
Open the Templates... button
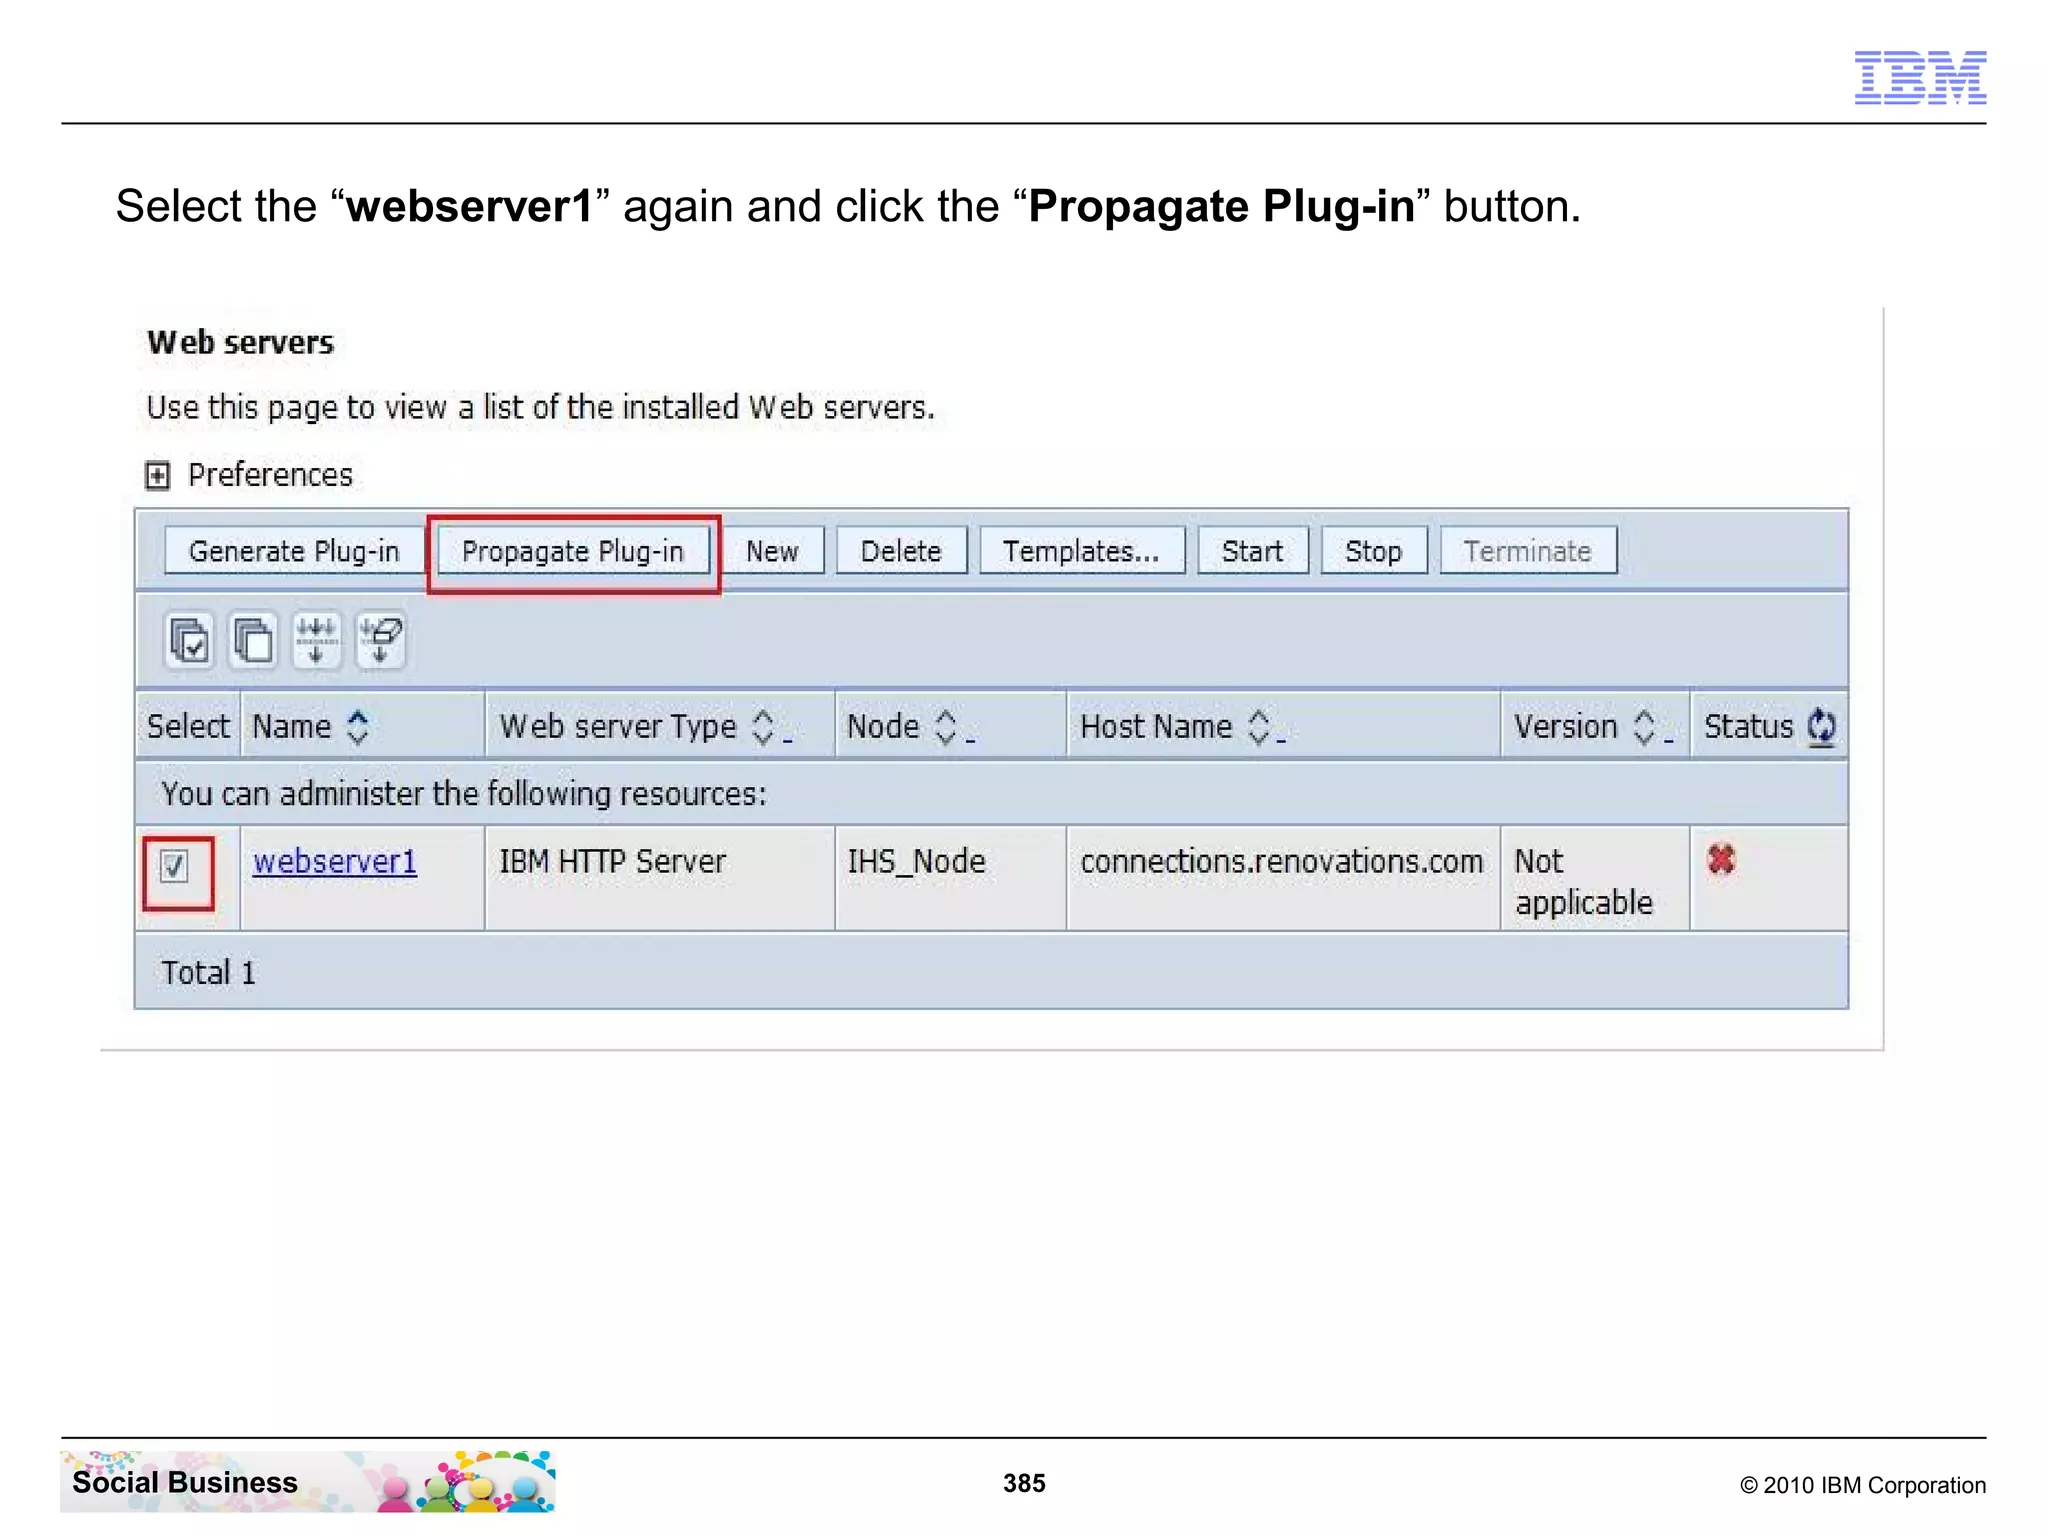coord(1082,551)
